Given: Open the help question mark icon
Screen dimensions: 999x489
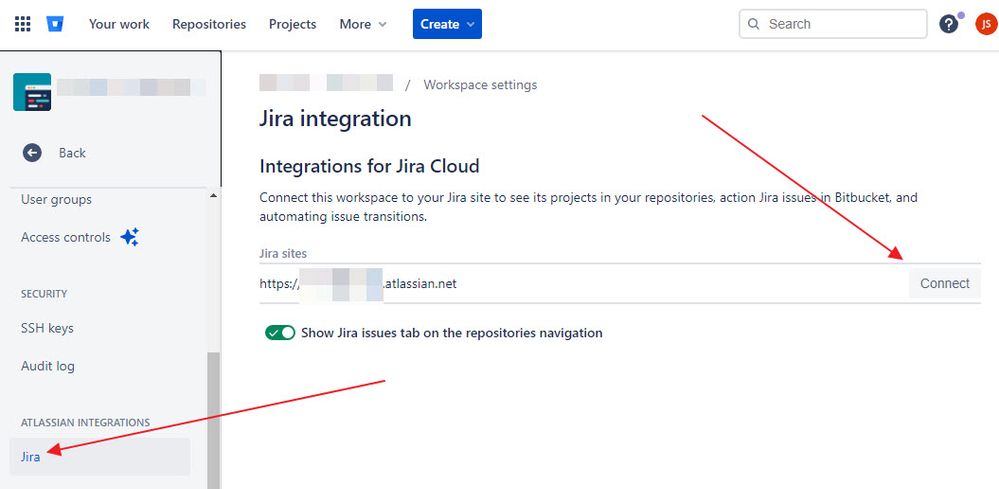Looking at the screenshot, I should click(949, 24).
